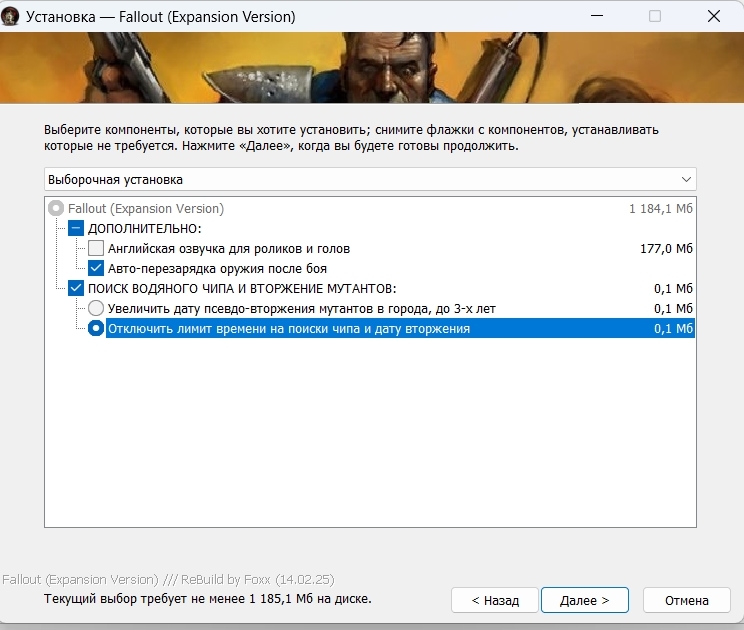This screenshot has height=630, width=744.
Task: Click the Fallout installer icon in title bar
Action: 10,17
